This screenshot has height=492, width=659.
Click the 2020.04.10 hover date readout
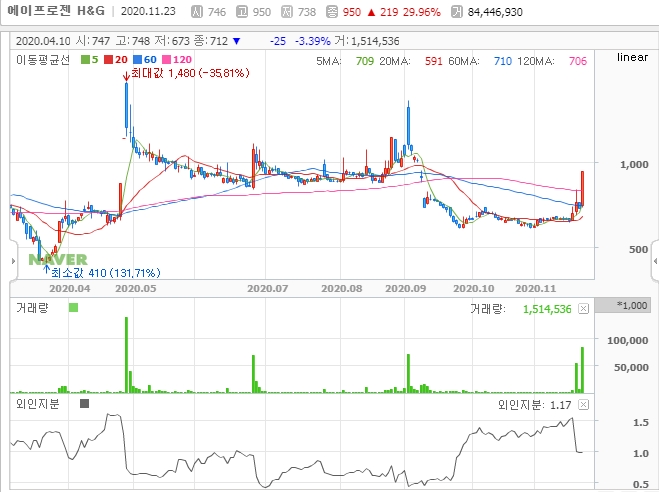(x=43, y=41)
